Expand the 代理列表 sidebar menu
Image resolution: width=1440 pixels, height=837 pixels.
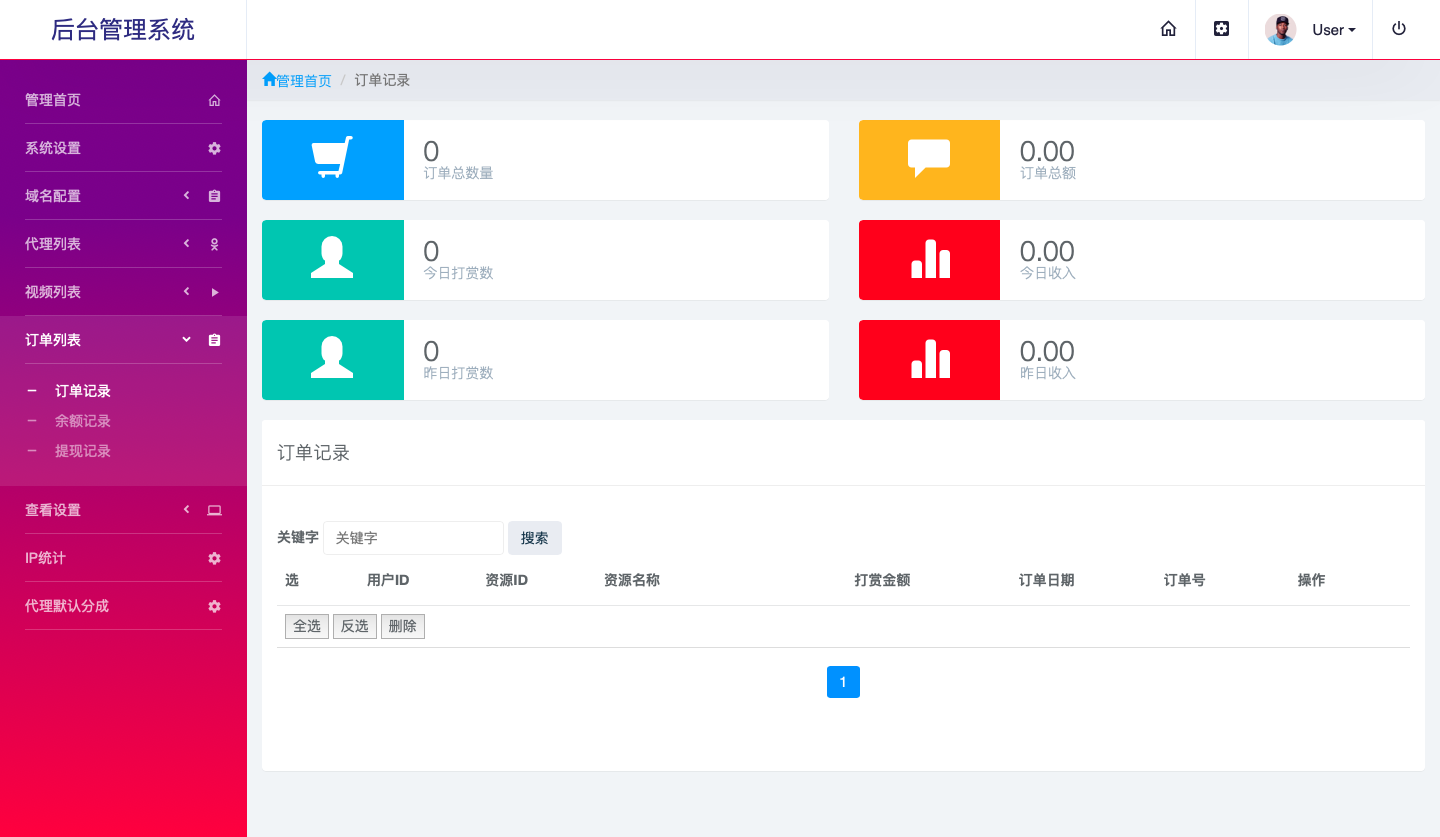[122, 244]
